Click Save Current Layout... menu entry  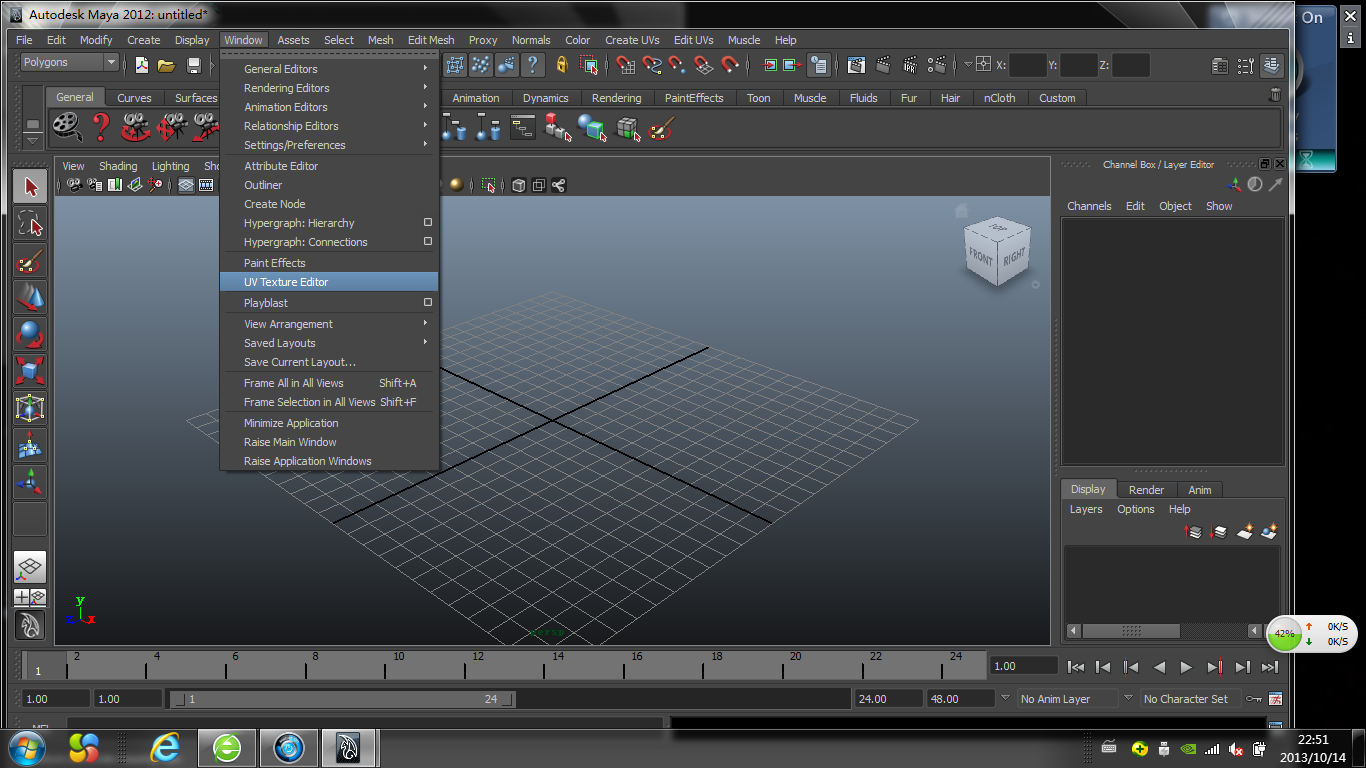tap(300, 362)
